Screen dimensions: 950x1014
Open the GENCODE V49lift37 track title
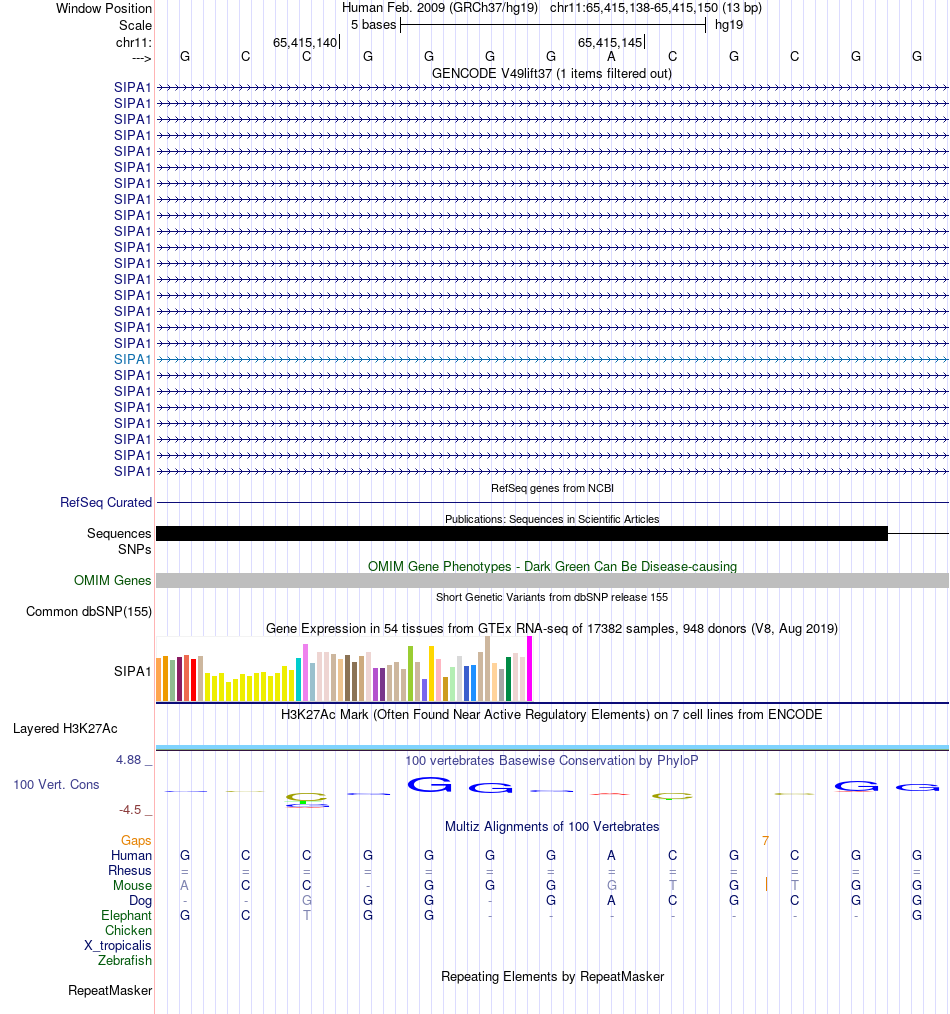(552, 74)
